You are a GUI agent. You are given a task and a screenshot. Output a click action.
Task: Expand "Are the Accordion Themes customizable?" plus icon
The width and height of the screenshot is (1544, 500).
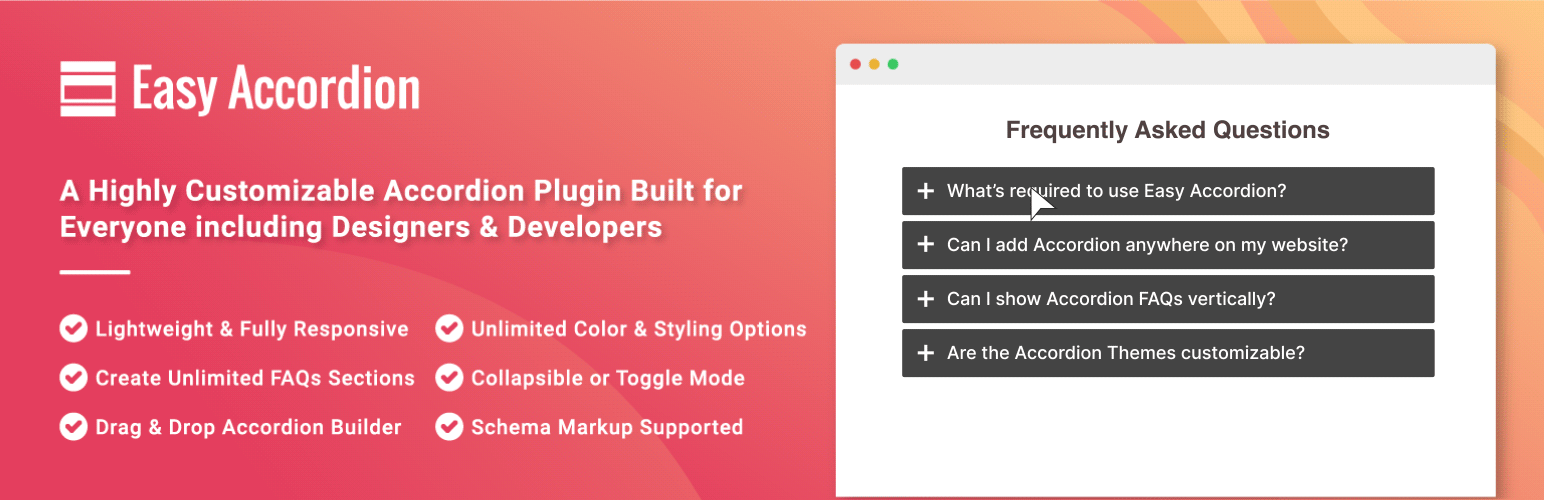926,353
